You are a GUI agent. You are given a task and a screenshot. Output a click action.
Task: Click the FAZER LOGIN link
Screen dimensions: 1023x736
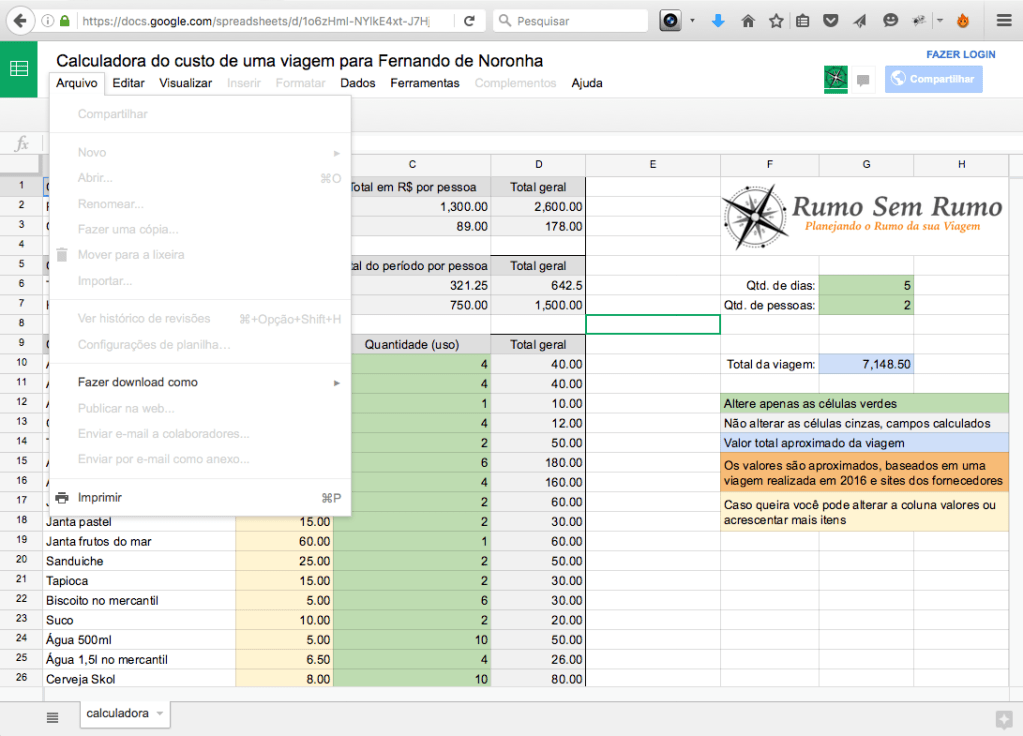point(960,54)
